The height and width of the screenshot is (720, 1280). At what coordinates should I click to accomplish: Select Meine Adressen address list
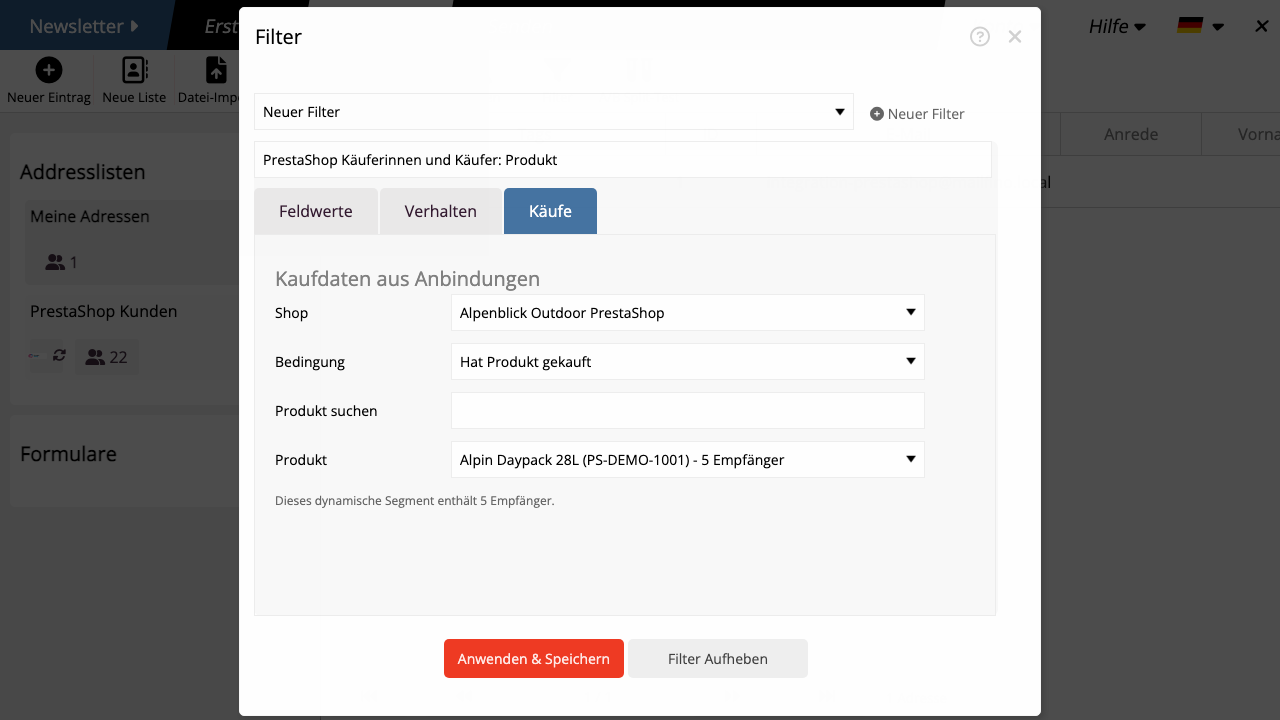[90, 216]
